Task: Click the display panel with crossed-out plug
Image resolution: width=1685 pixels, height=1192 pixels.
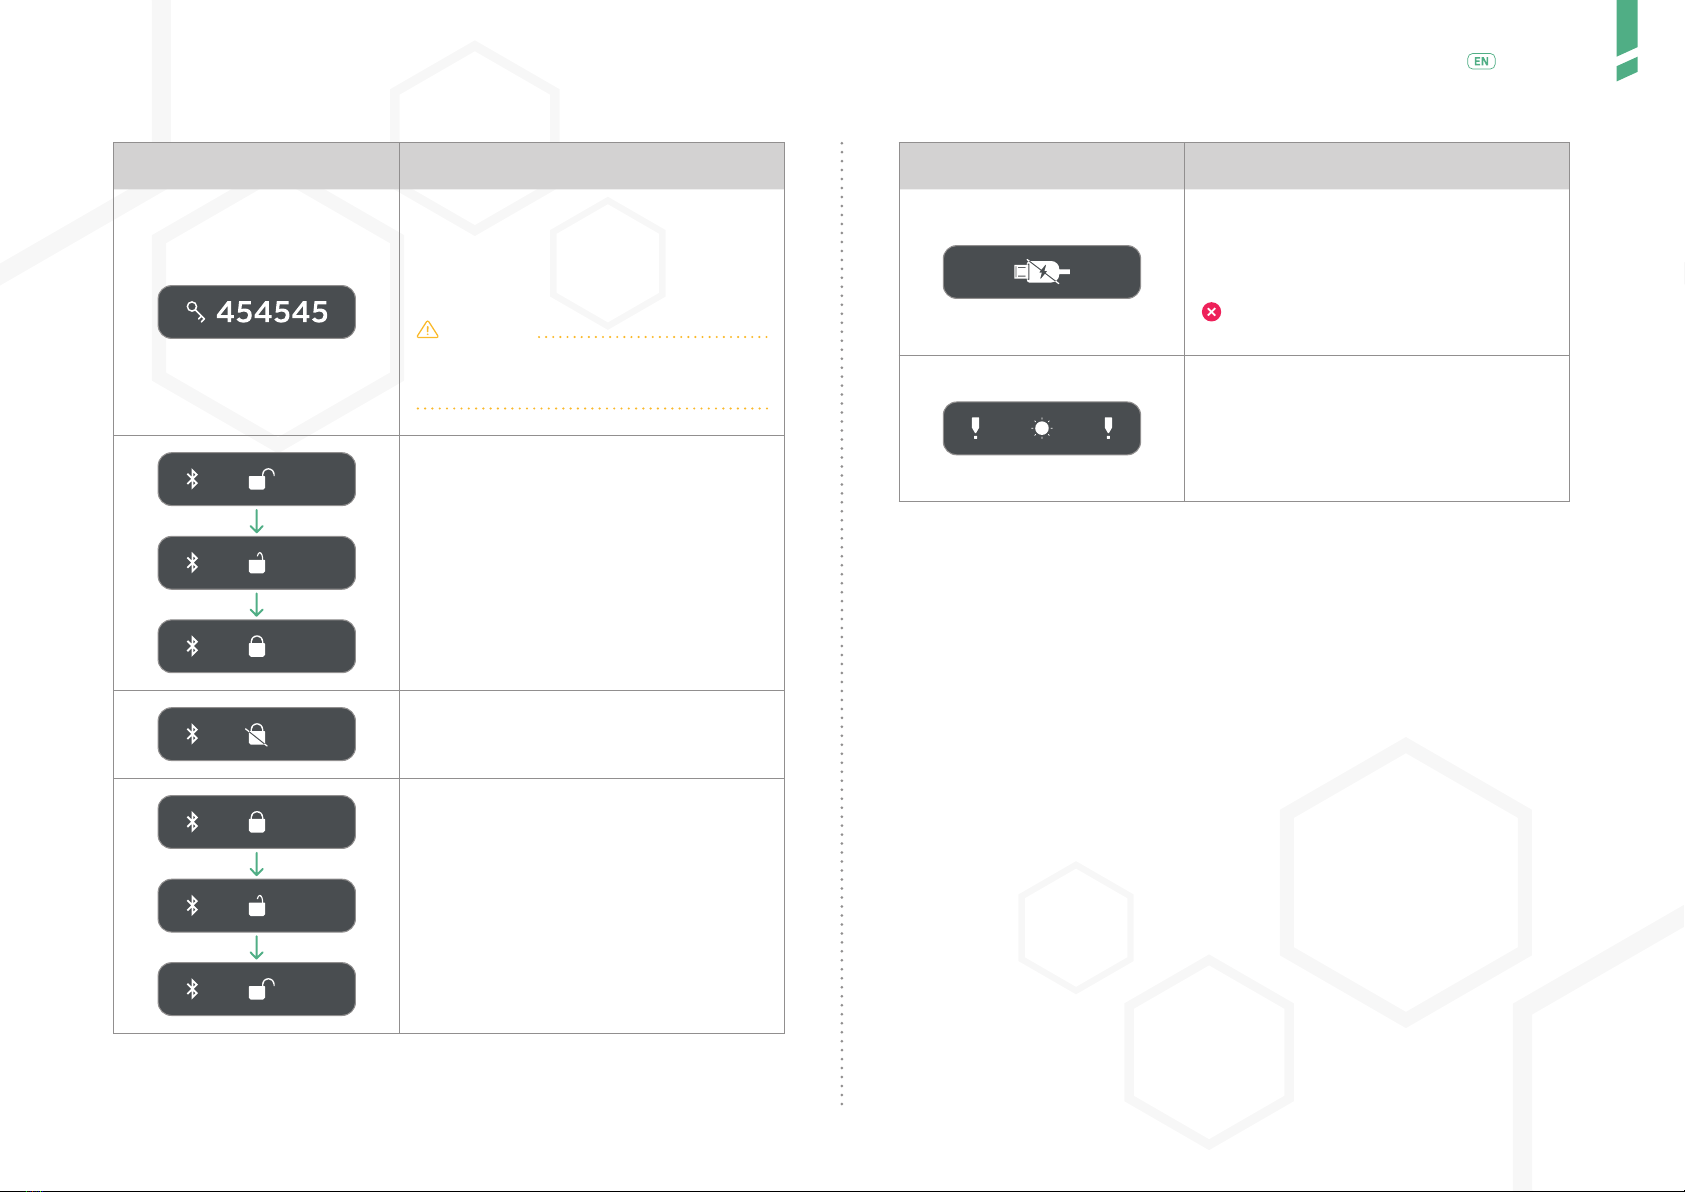Action: point(1042,272)
